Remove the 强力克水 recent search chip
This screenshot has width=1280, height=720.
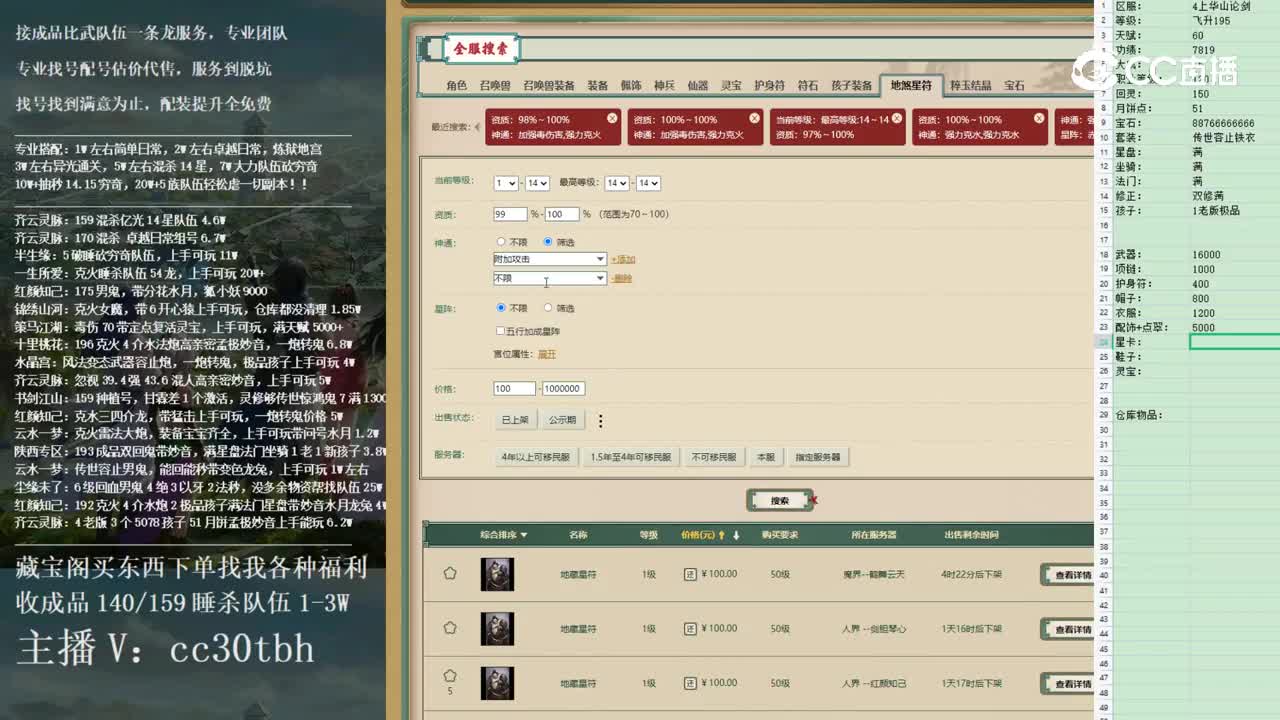1038,117
